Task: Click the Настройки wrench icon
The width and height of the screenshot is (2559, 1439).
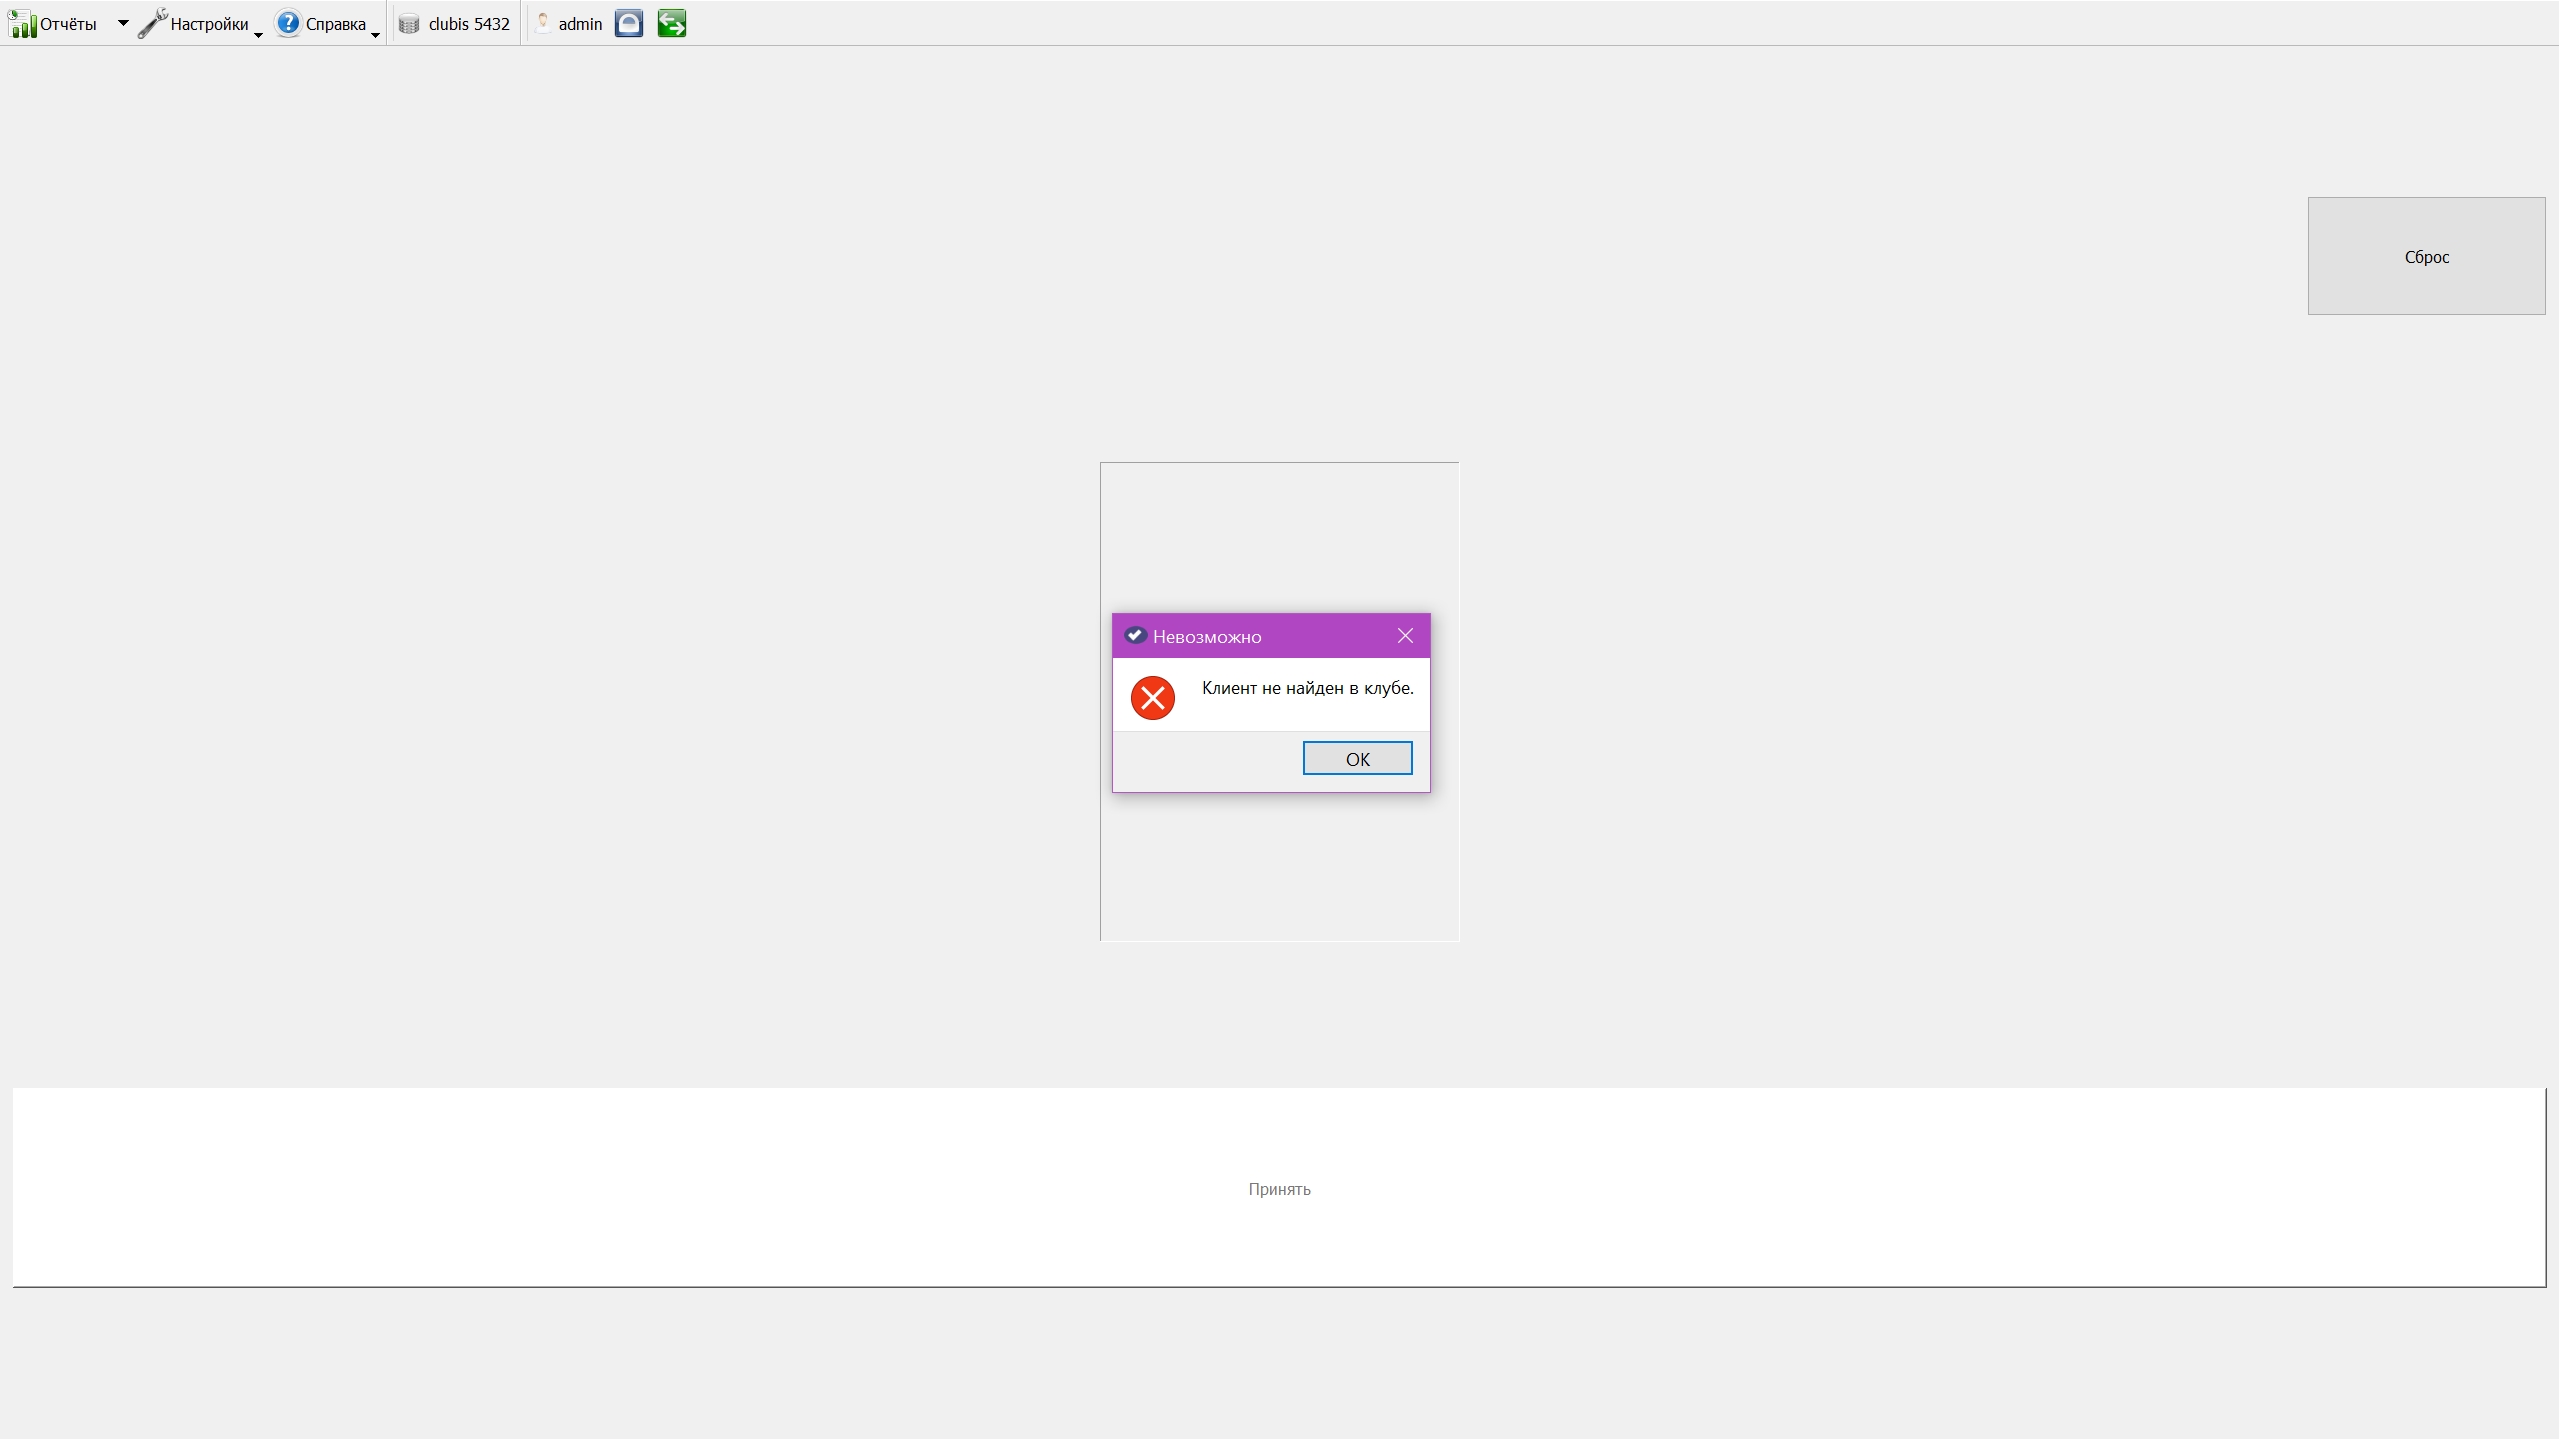Action: point(152,23)
